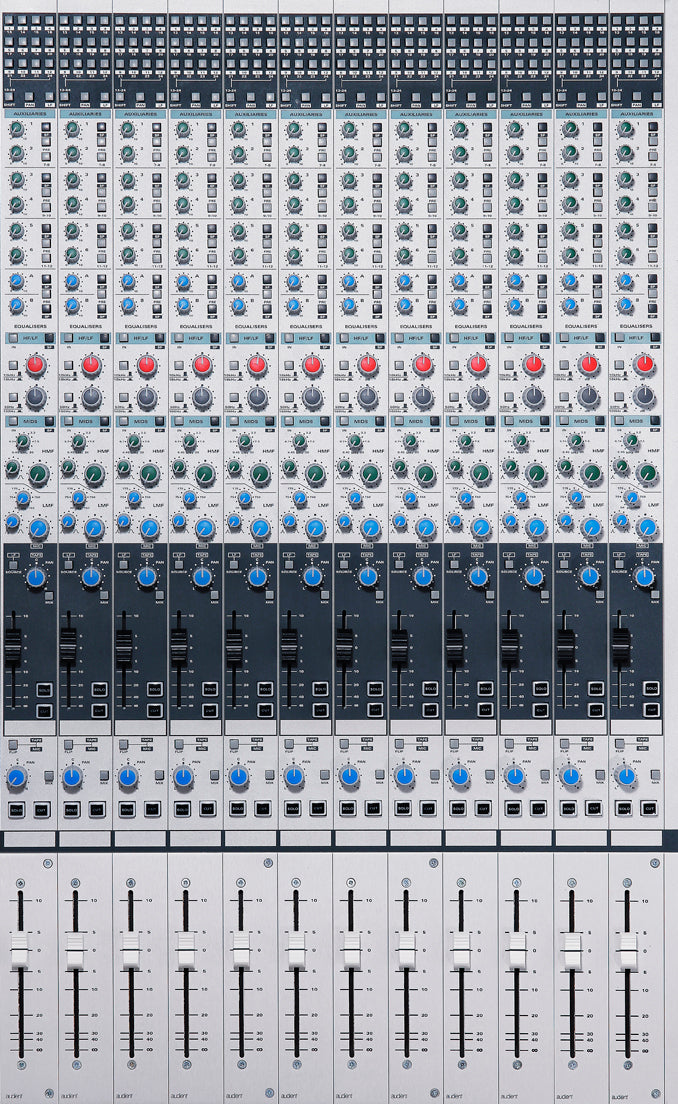Click the red HF gain knob on channel one
Screen dimensions: 678x1104
coord(36,365)
